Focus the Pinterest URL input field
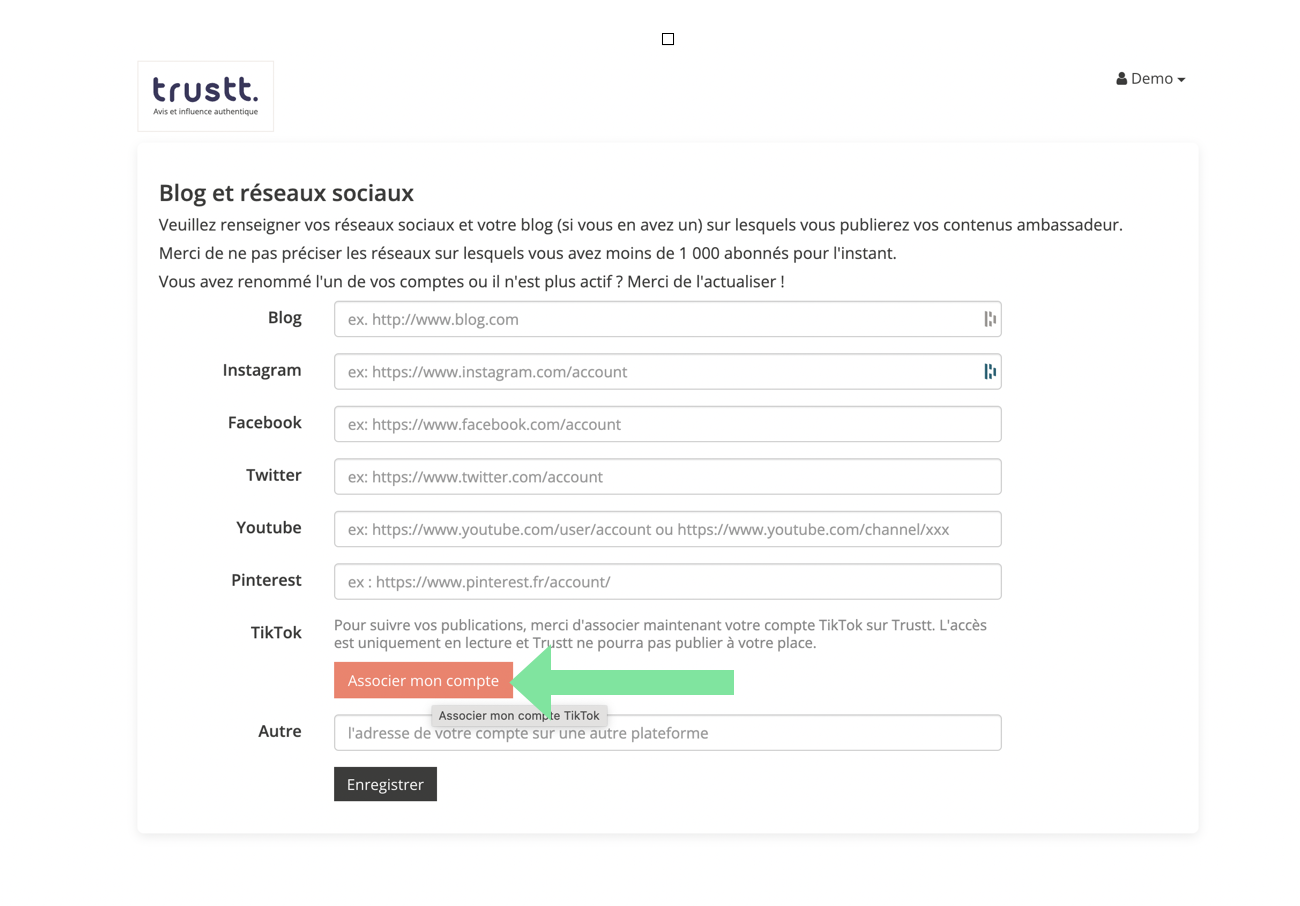 pos(667,582)
